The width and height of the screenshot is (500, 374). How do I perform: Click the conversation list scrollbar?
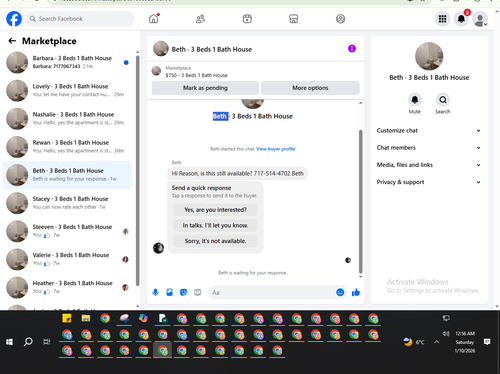(x=138, y=170)
